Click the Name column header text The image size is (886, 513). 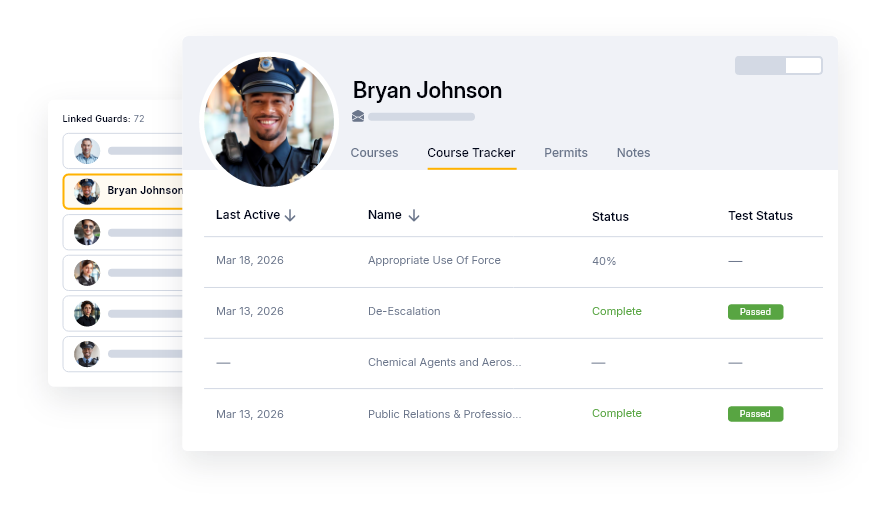pyautogui.click(x=385, y=215)
